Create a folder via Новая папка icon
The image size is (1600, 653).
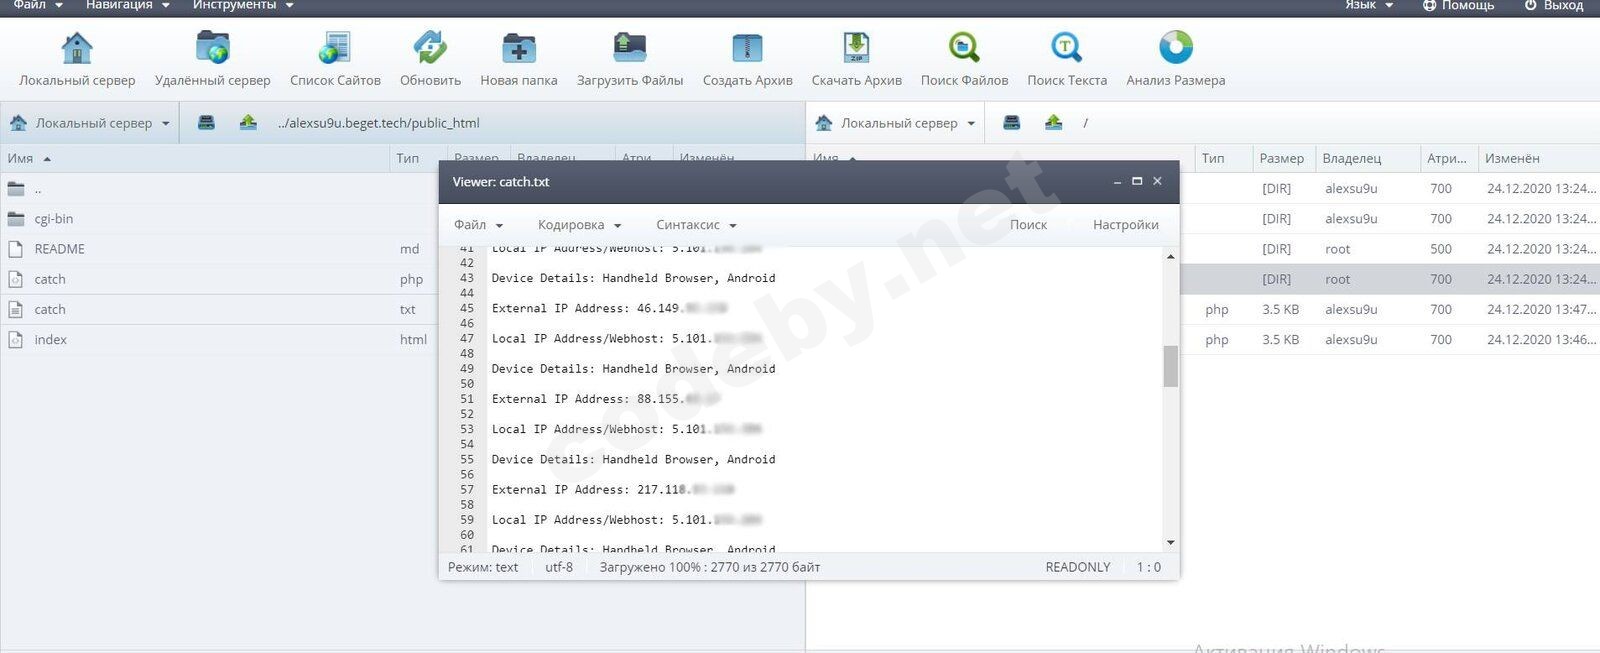point(519,48)
